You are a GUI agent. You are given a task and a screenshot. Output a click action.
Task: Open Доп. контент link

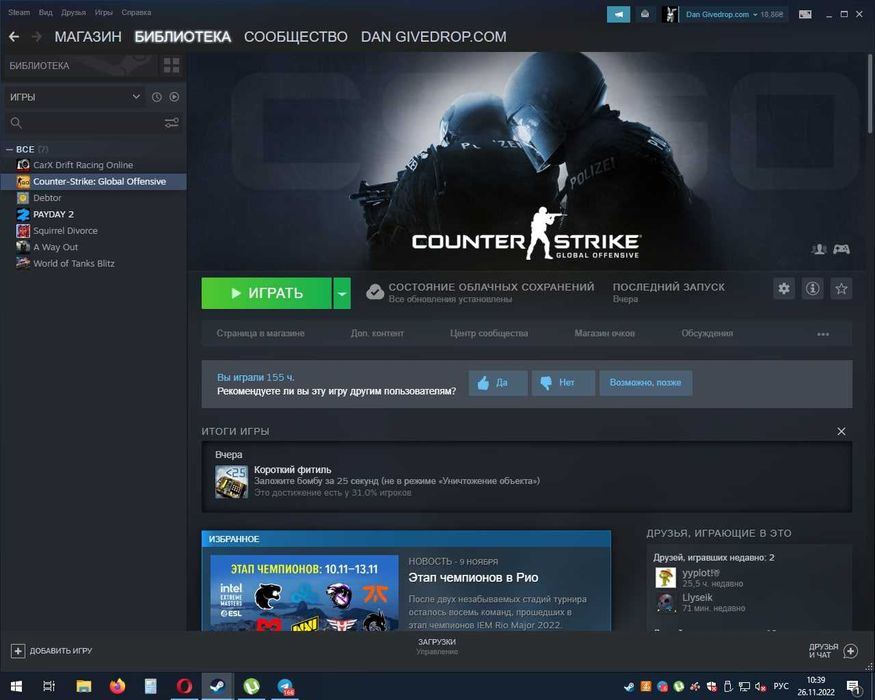coord(377,333)
